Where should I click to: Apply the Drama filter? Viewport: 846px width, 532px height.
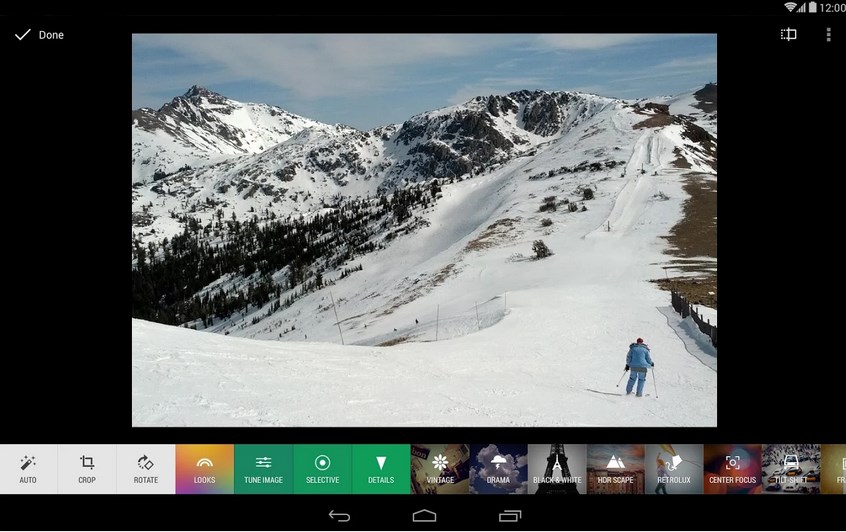point(498,469)
